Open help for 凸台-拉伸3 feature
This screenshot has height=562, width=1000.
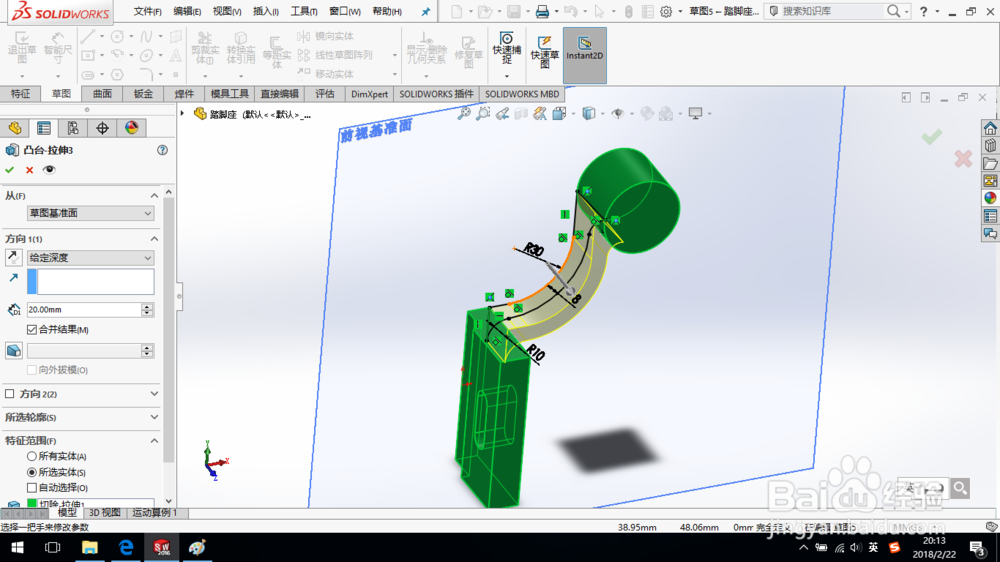pos(163,150)
